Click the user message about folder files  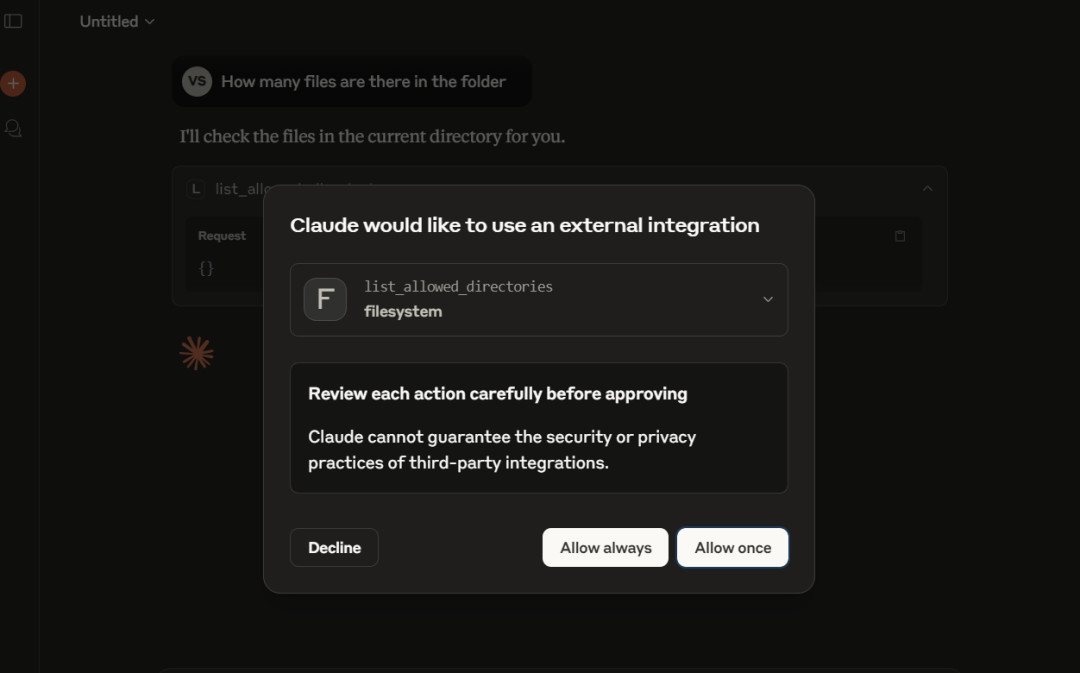coord(363,82)
